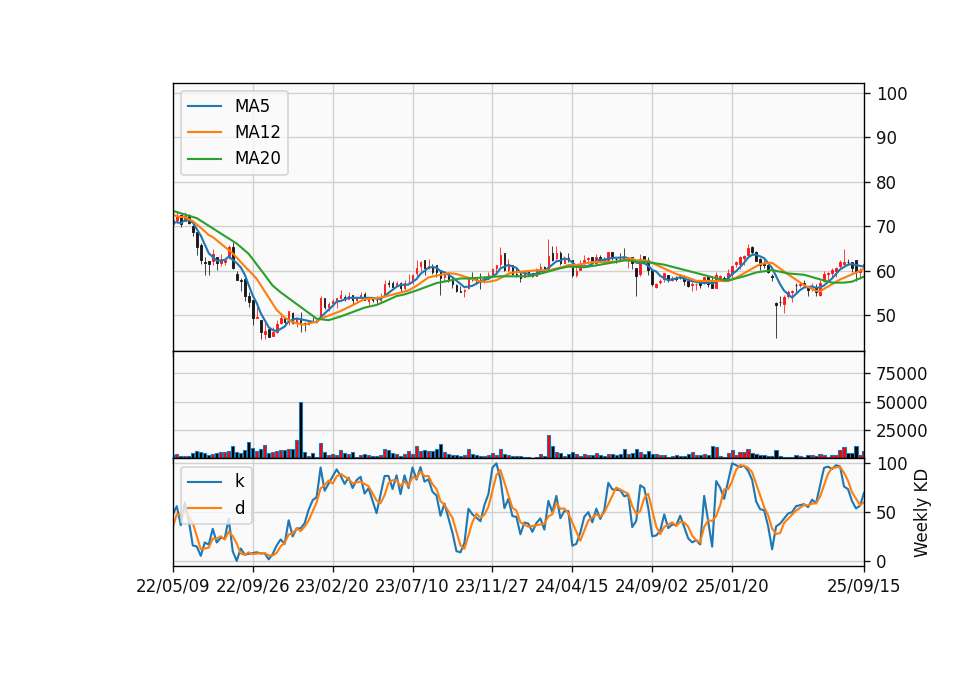The height and width of the screenshot is (690, 960).
Task: Click the 80 price axis tick
Action: 887,182
